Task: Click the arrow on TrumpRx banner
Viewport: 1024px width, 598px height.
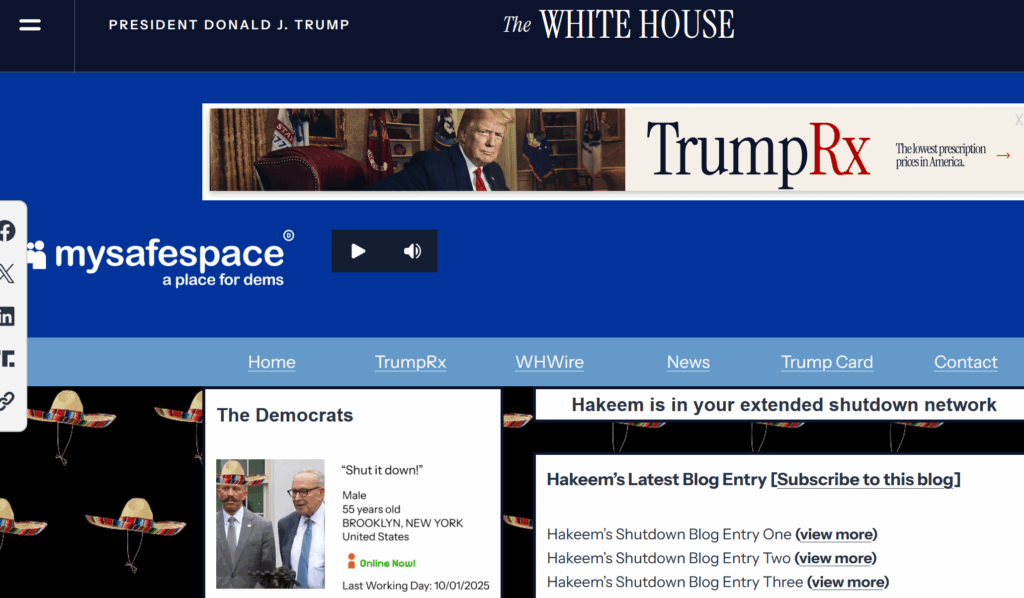Action: pyautogui.click(x=1003, y=155)
